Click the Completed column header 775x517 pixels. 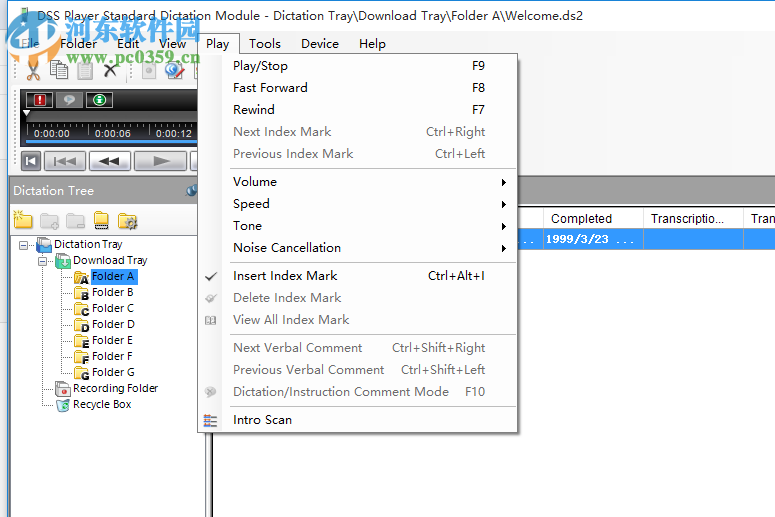(593, 218)
